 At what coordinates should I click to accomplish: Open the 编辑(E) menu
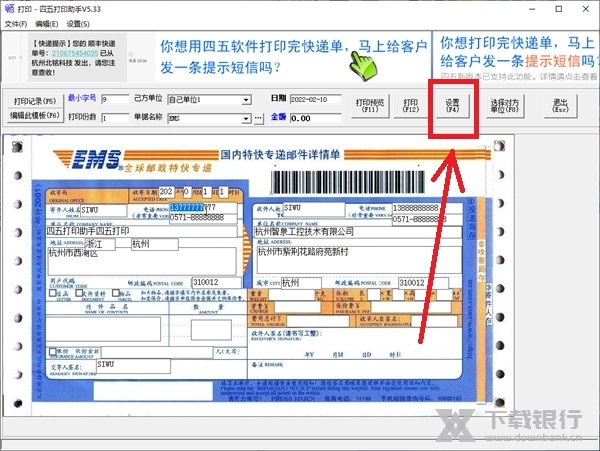pyautogui.click(x=47, y=24)
